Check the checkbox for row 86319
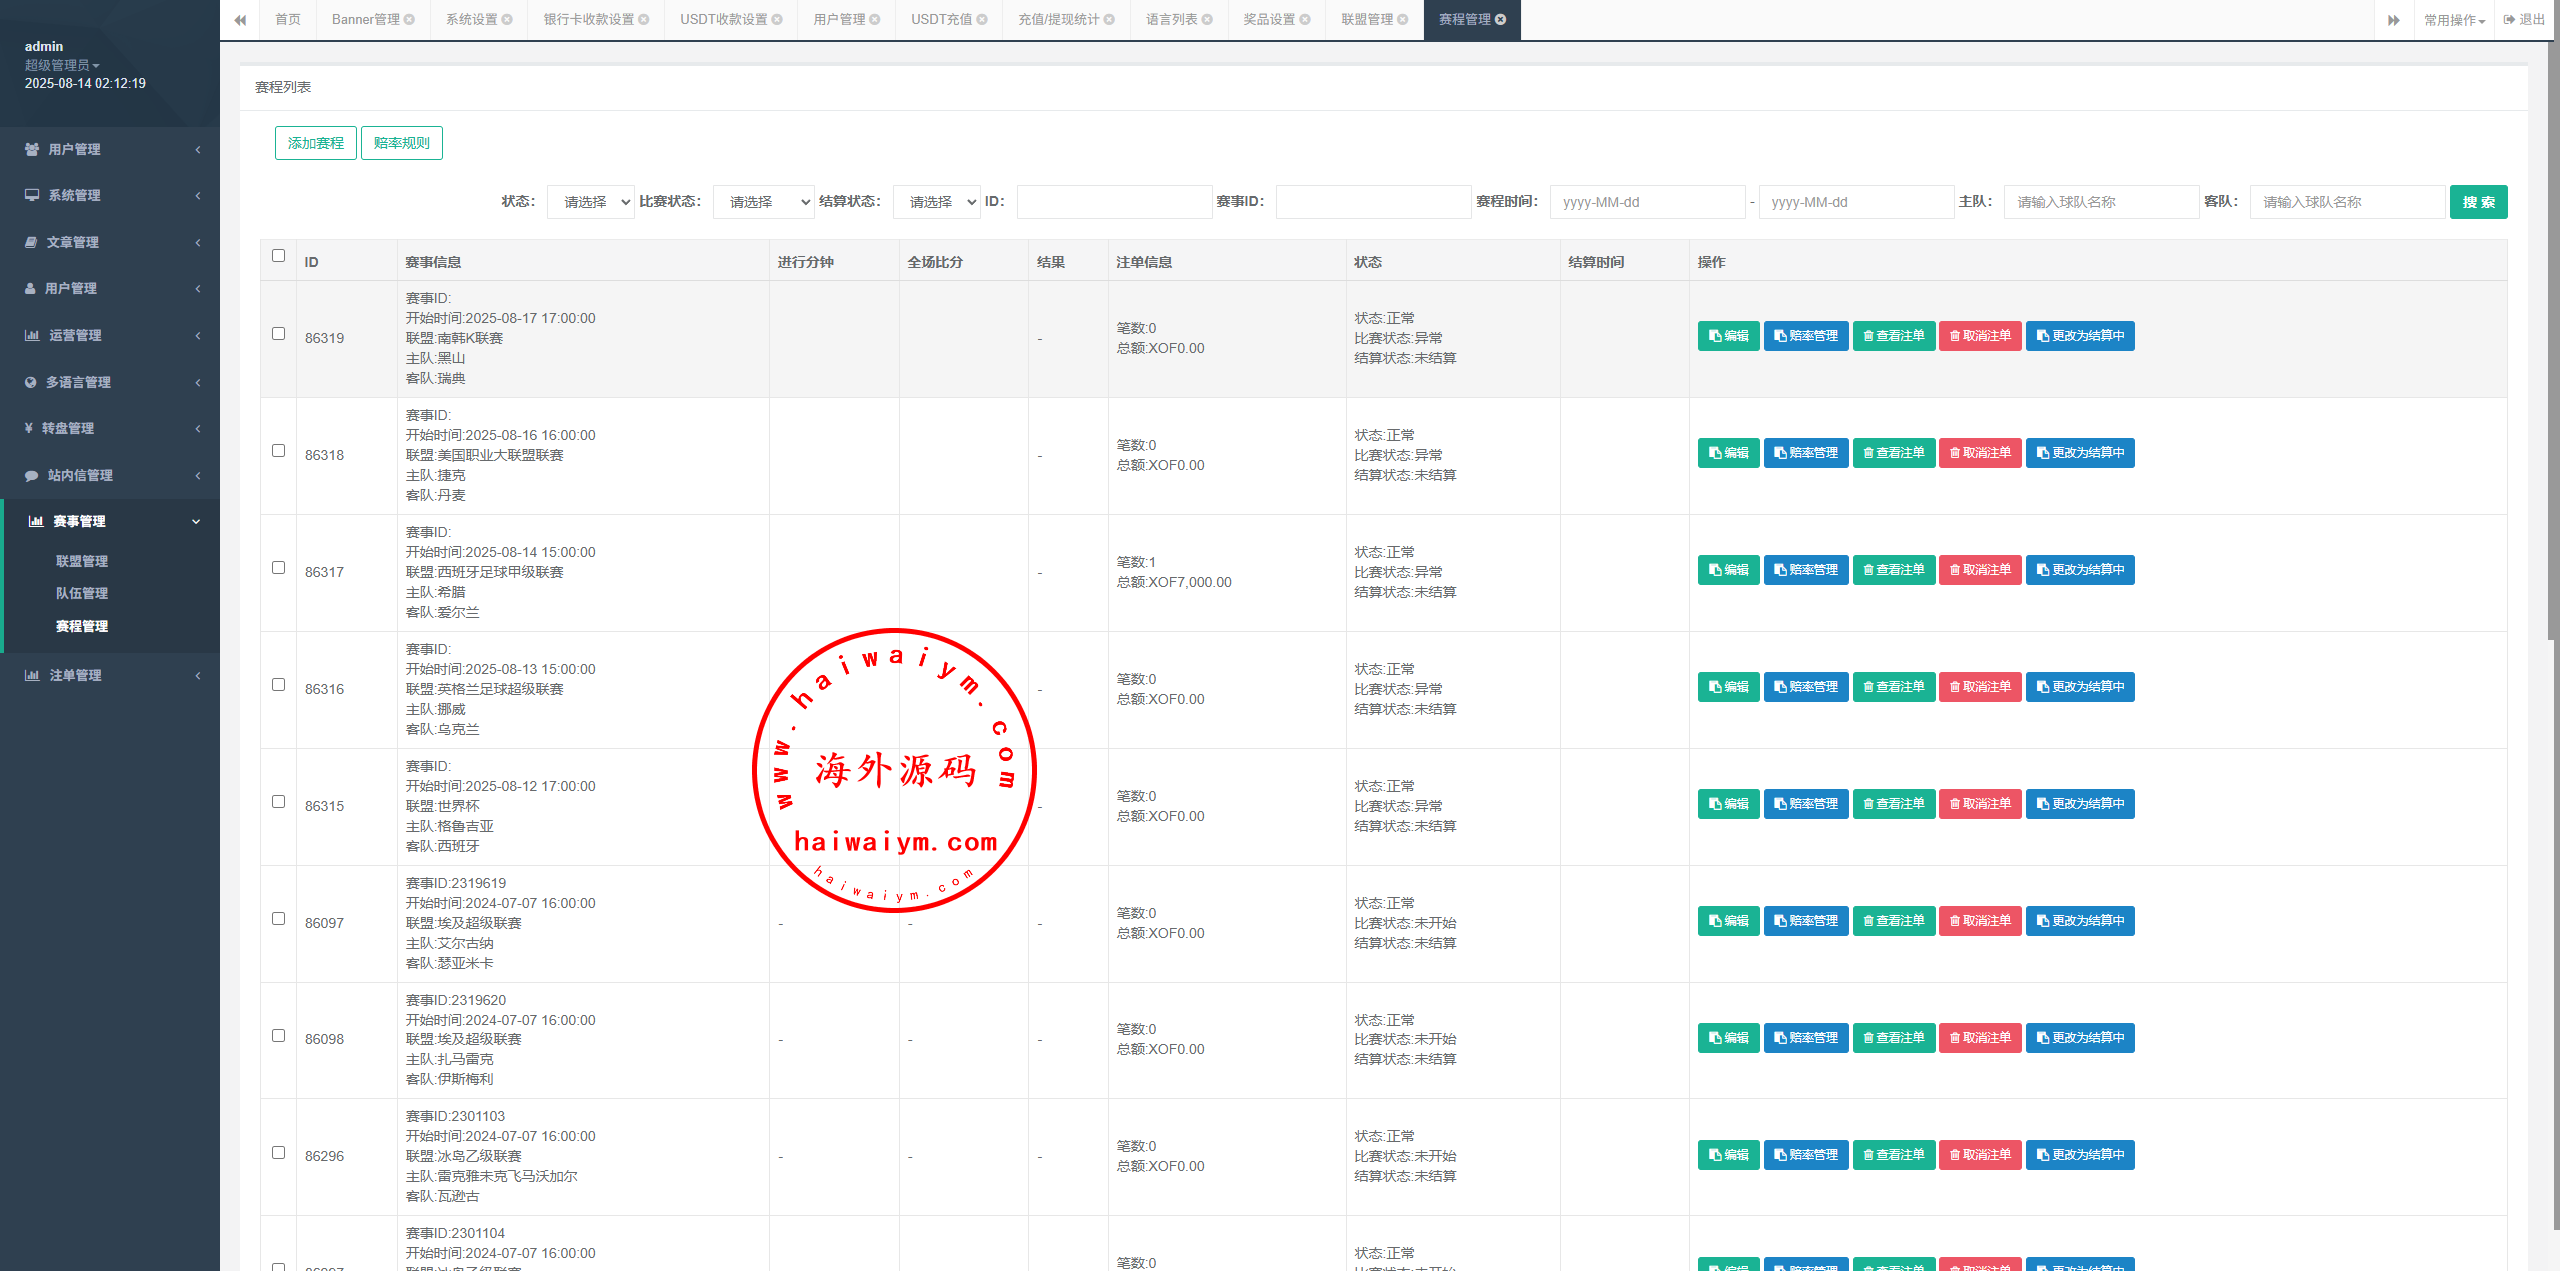The height and width of the screenshot is (1271, 2560). point(278,334)
